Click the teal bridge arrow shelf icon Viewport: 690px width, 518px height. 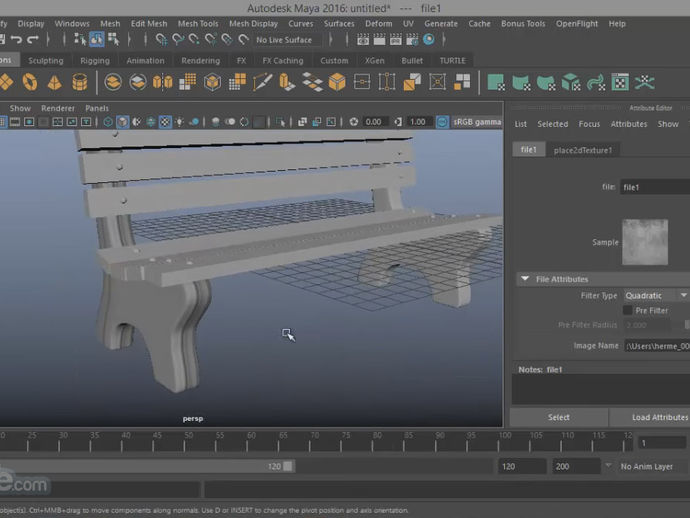coord(596,82)
